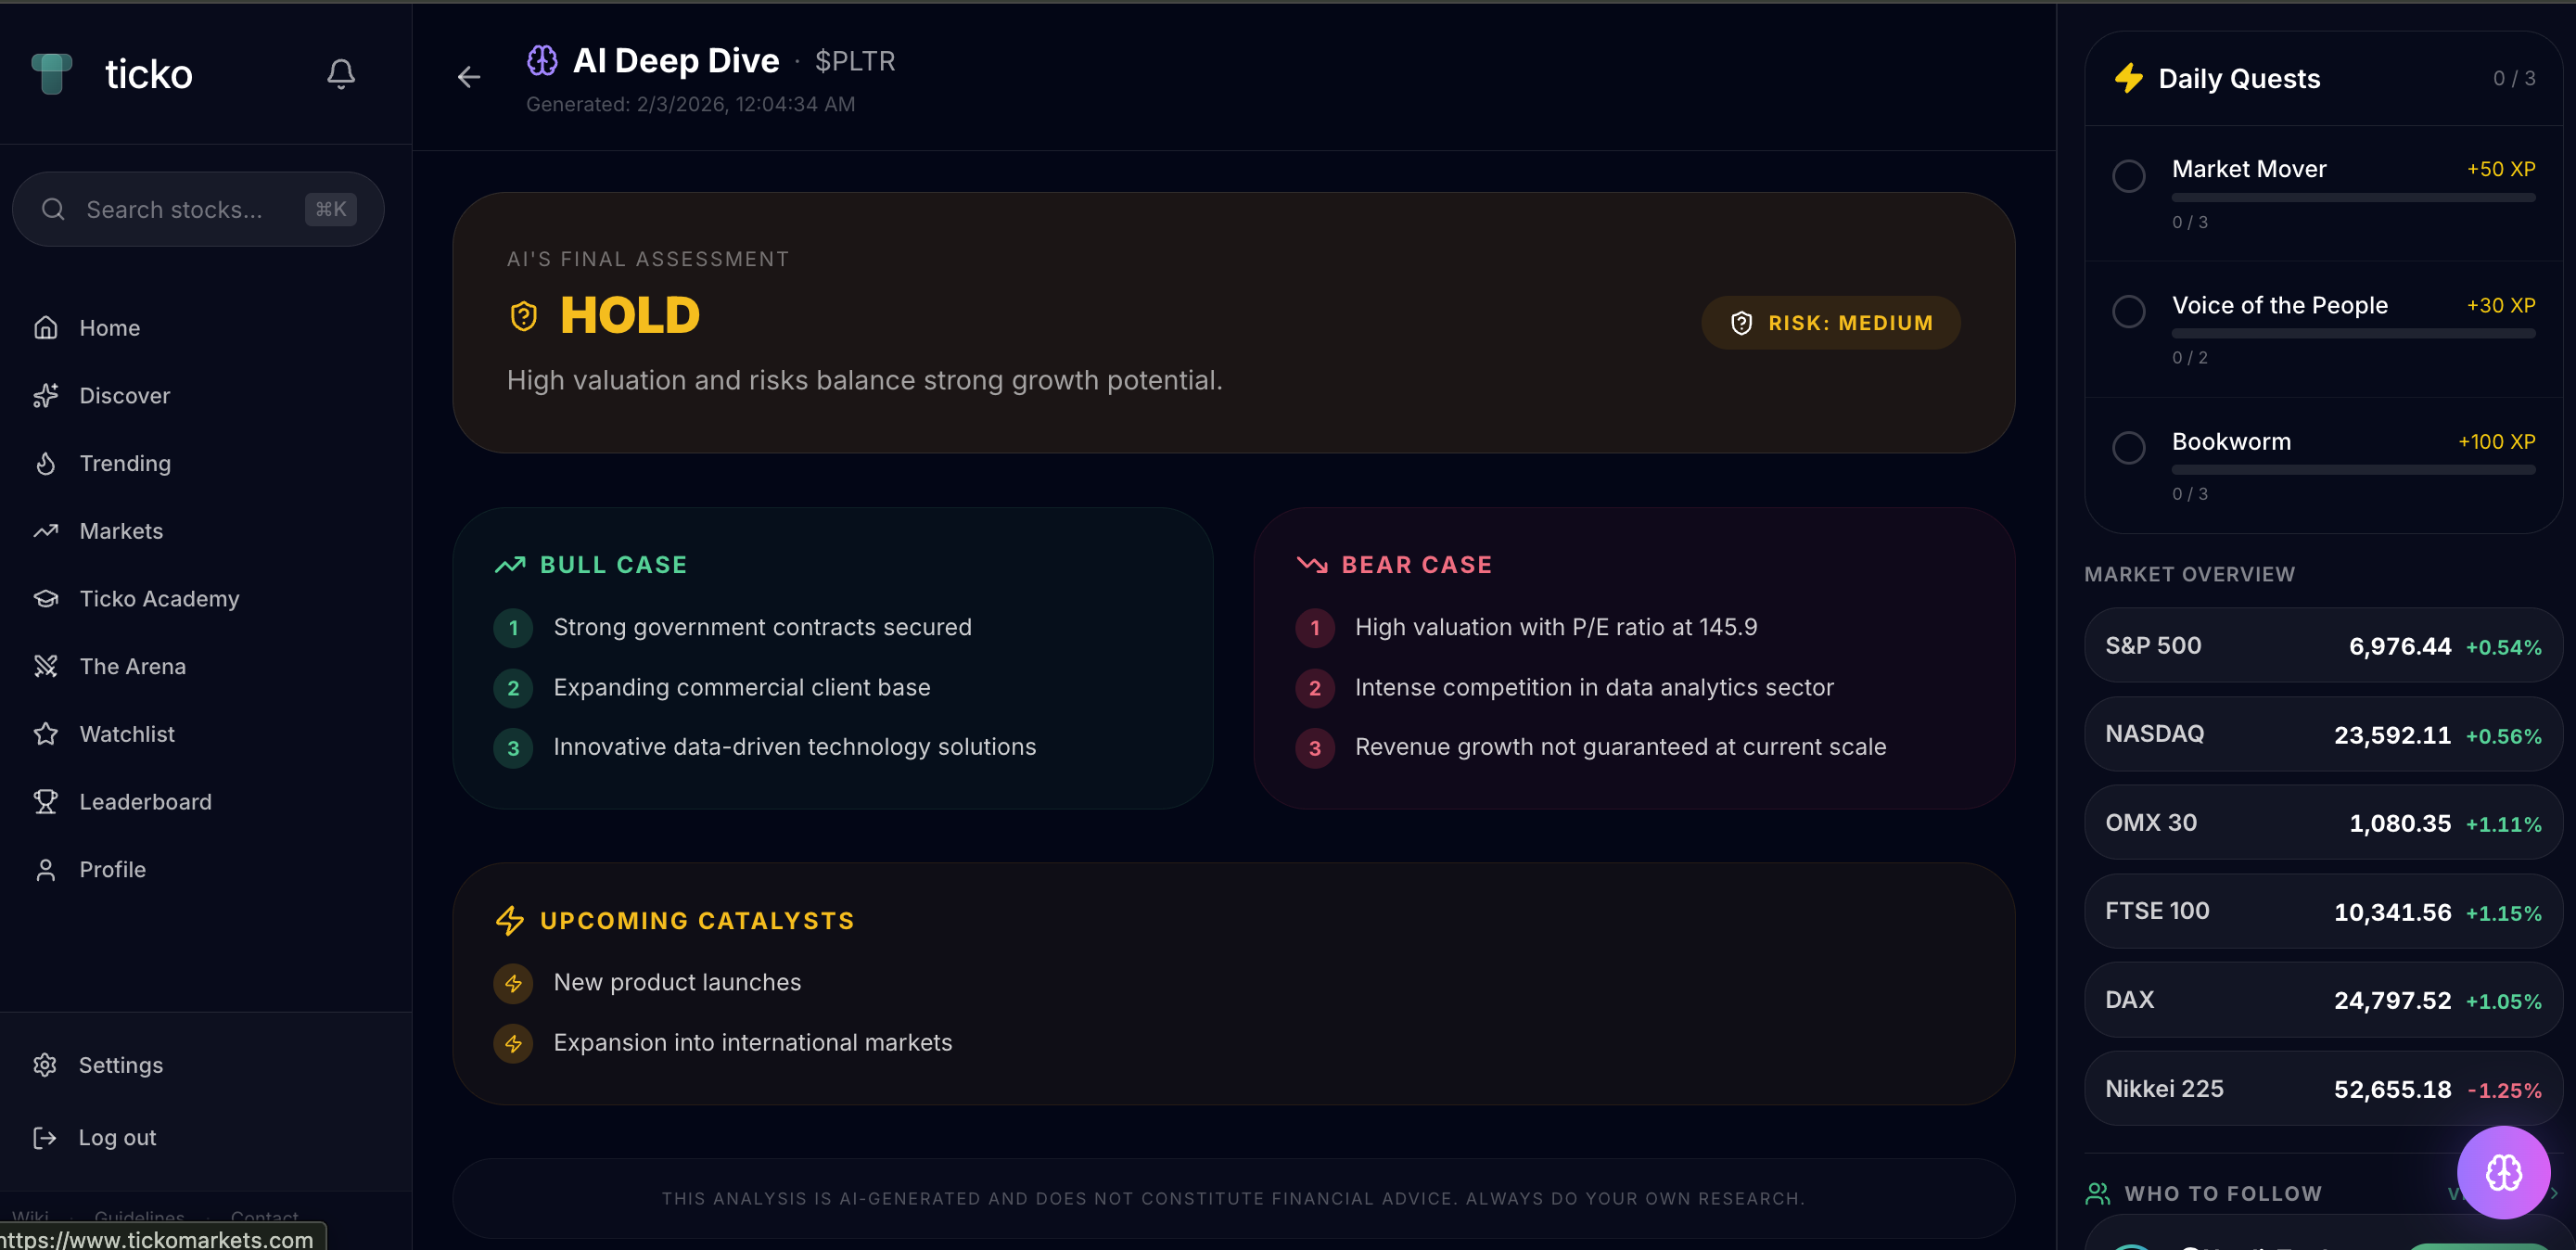Toggle the Market Mover quest circle

click(x=2128, y=176)
